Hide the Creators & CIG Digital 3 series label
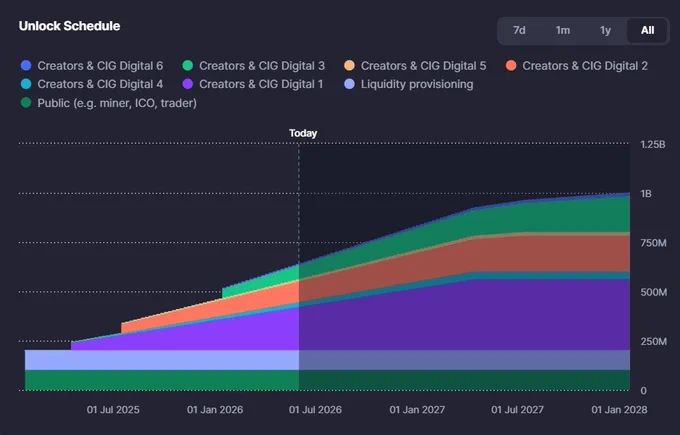680x435 pixels. [x=262, y=66]
